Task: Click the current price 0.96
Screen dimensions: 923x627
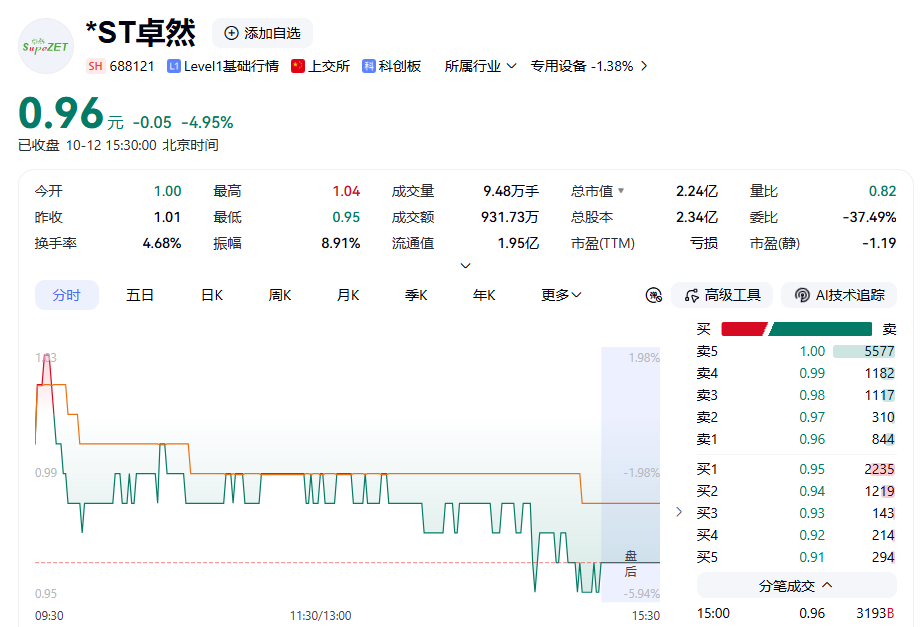Action: (x=61, y=113)
